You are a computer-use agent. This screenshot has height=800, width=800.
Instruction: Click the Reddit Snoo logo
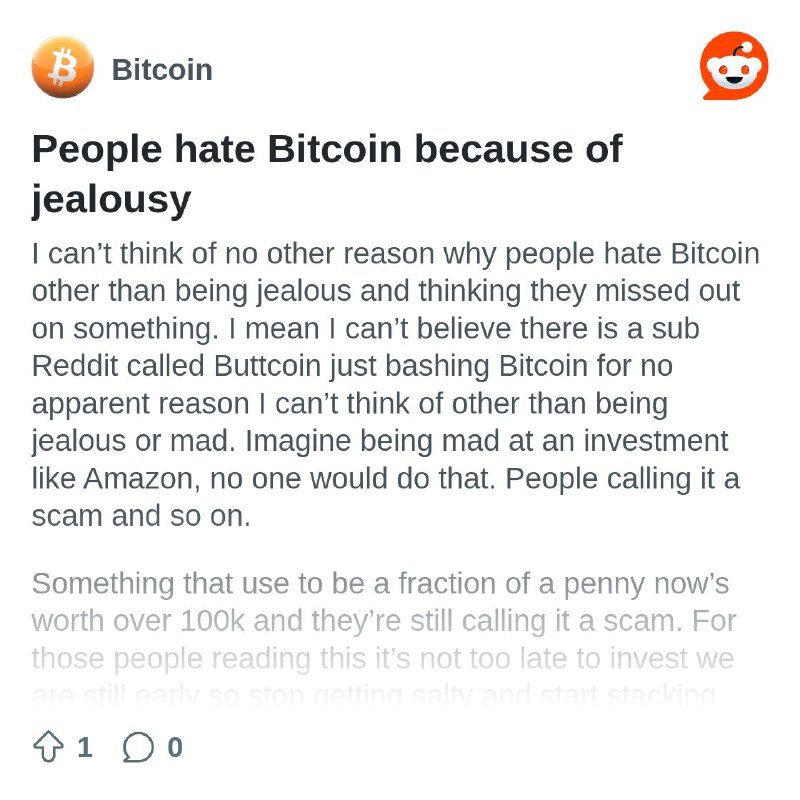click(734, 66)
